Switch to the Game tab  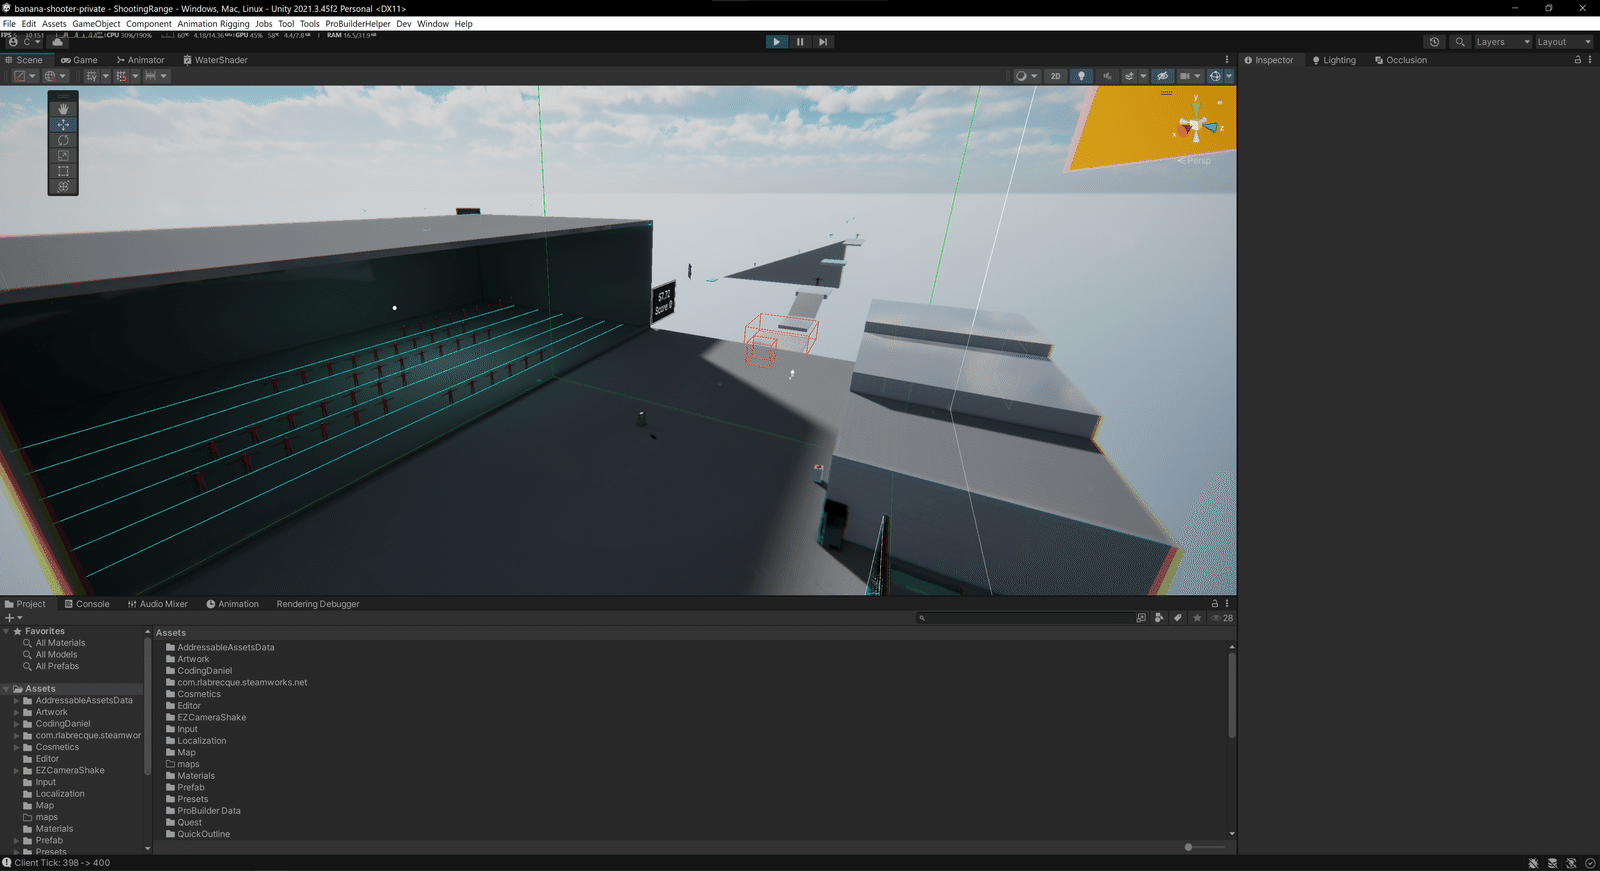click(x=79, y=60)
